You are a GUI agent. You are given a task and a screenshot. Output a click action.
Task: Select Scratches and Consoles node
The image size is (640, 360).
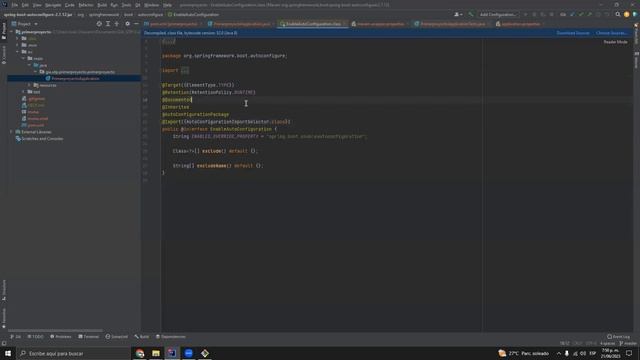42,139
